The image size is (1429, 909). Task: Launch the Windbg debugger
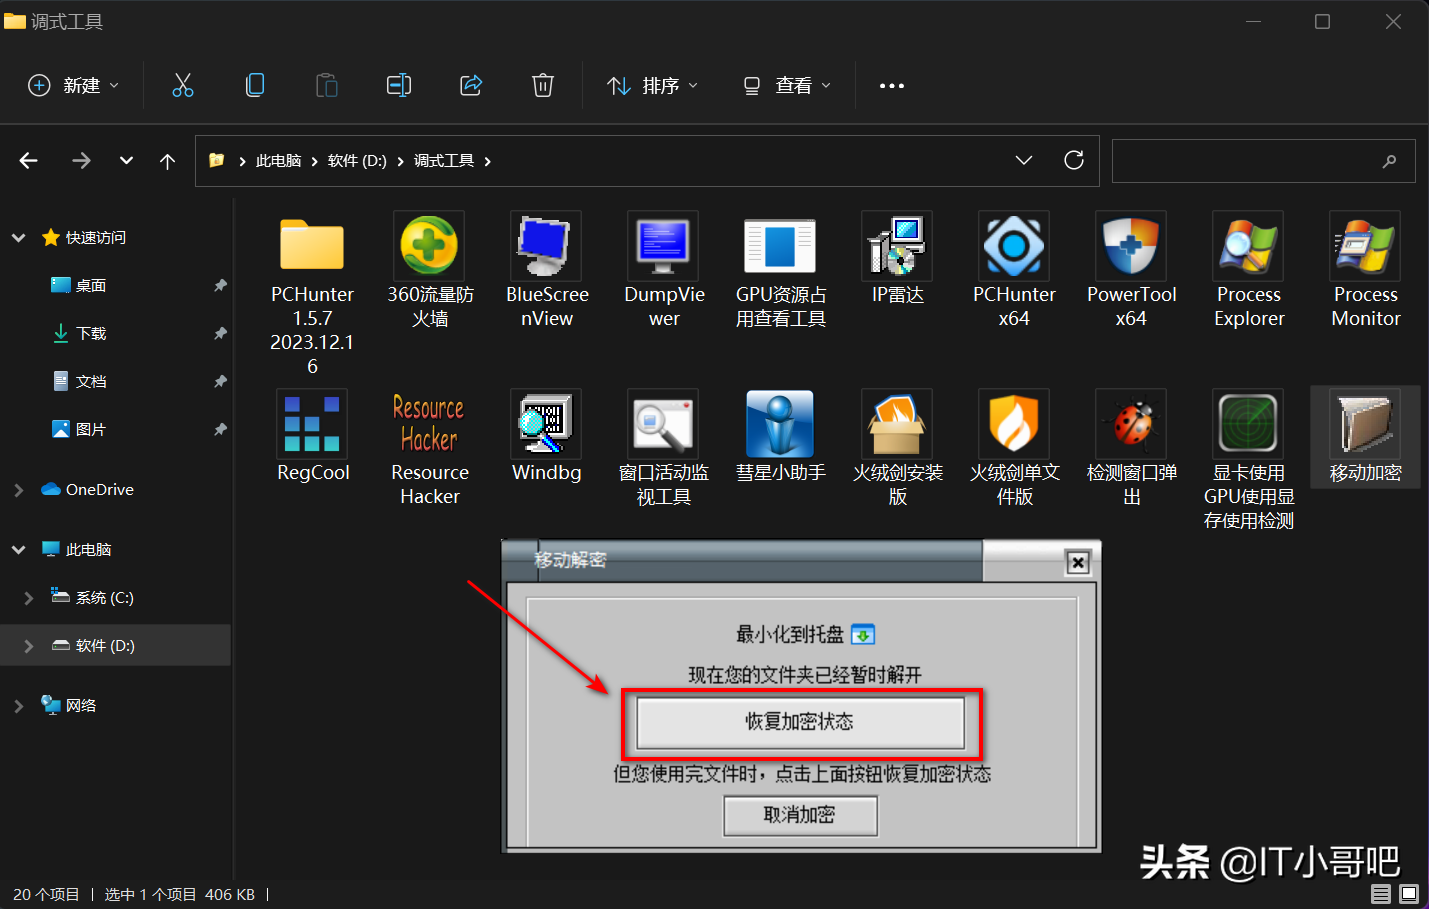545,423
